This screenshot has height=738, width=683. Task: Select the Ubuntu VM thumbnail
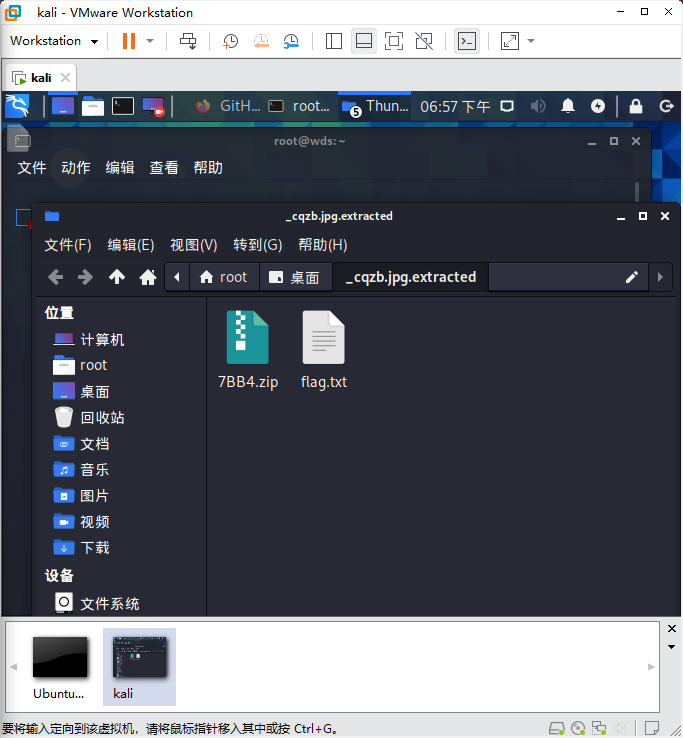[60, 667]
